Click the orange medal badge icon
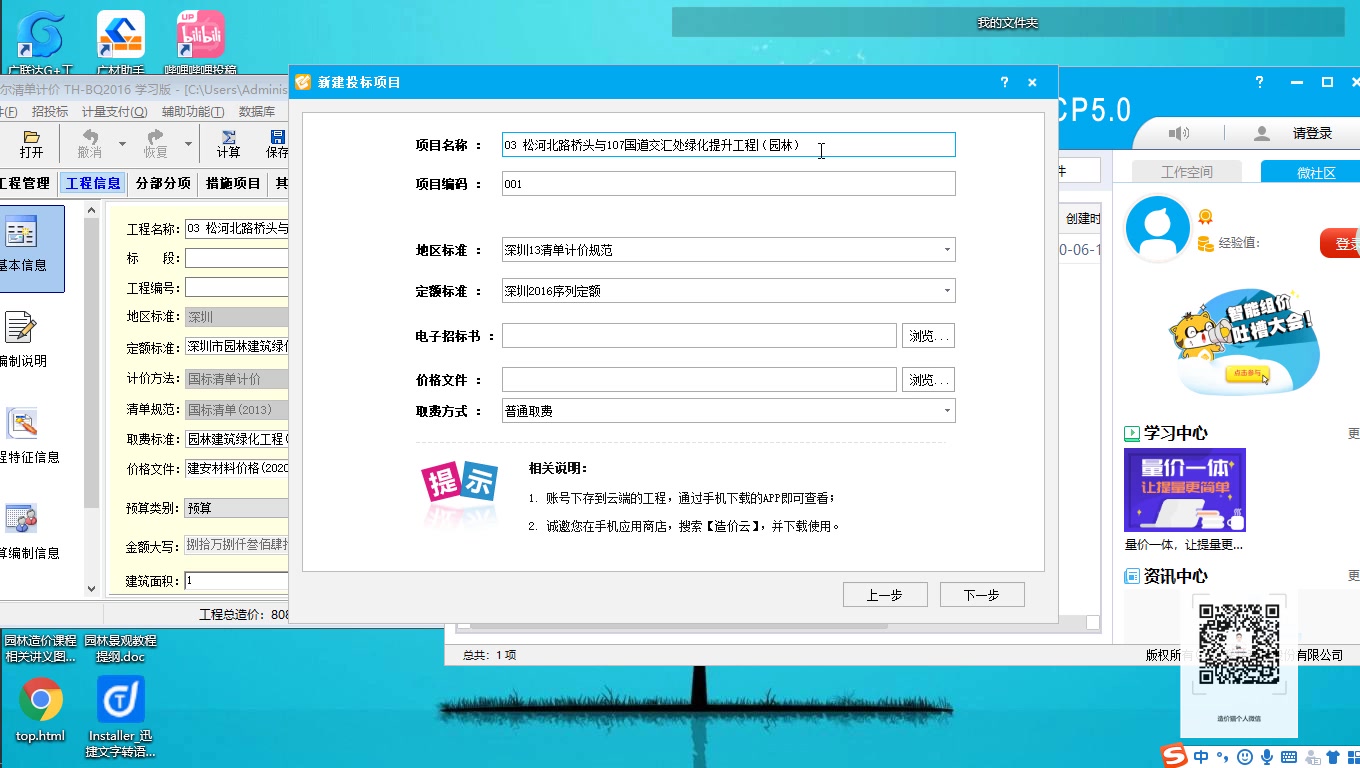This screenshot has height=768, width=1360. point(1205,216)
